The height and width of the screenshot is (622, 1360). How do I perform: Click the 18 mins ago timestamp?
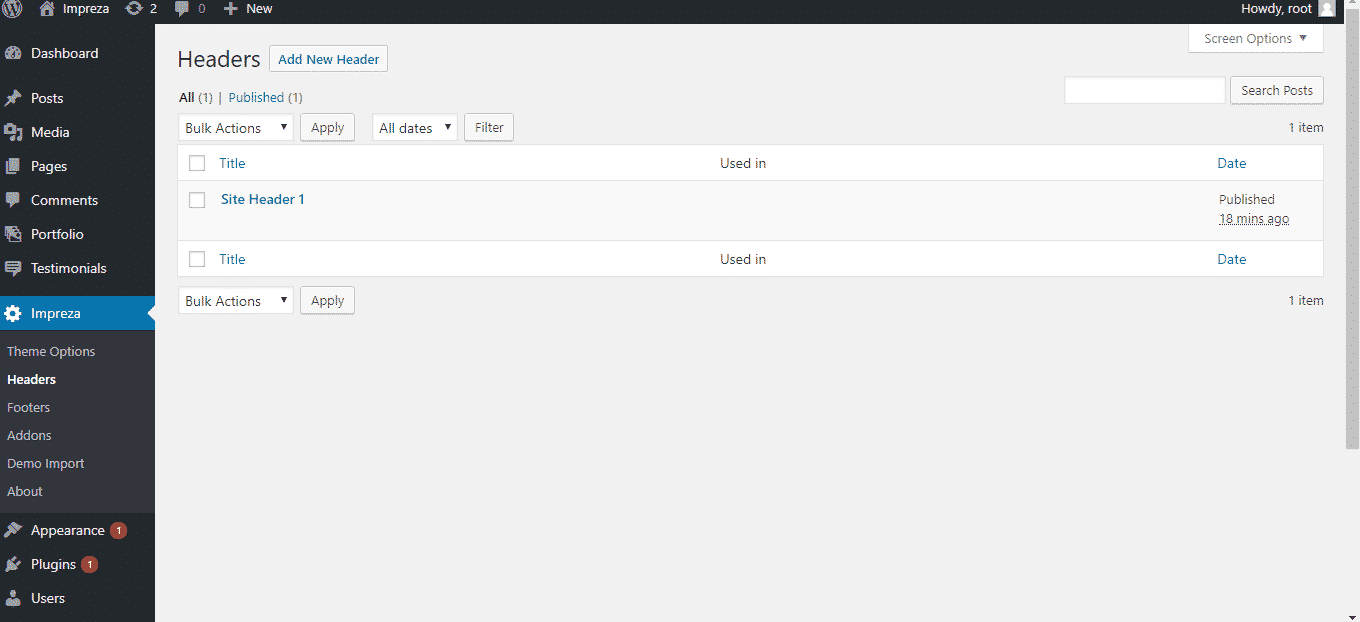[x=1254, y=218]
